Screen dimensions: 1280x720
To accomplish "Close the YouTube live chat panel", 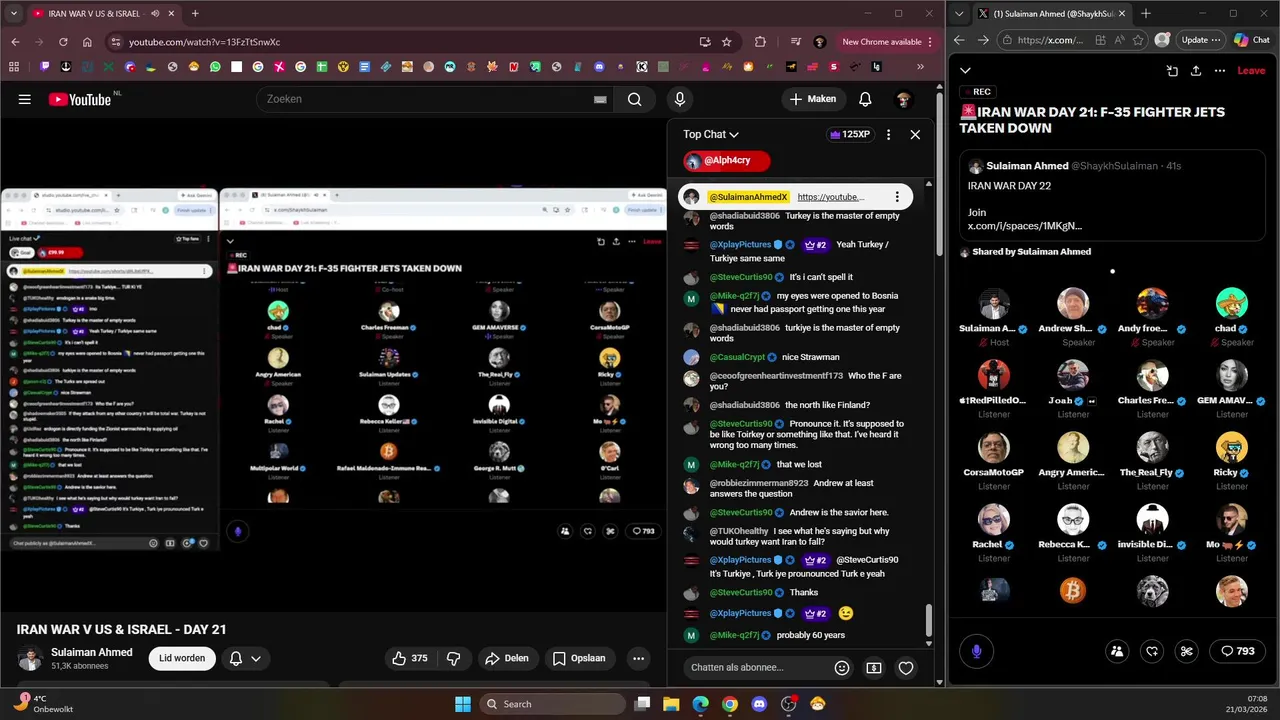I will [x=915, y=134].
